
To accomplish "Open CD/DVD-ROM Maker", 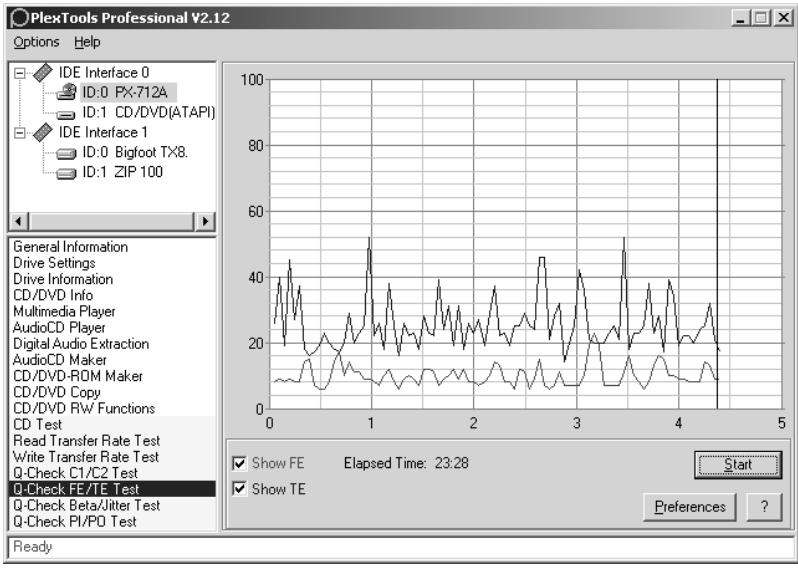I will coord(78,376).
